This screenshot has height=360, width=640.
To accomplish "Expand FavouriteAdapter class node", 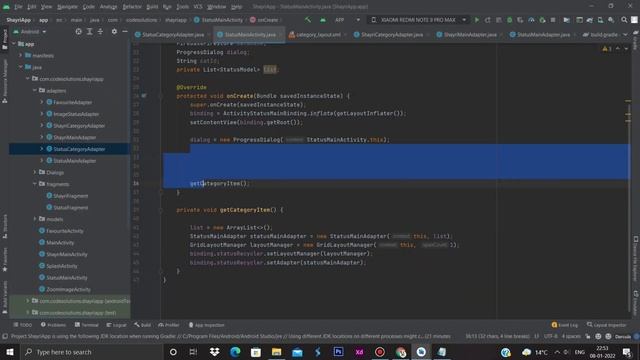I will [x=42, y=102].
